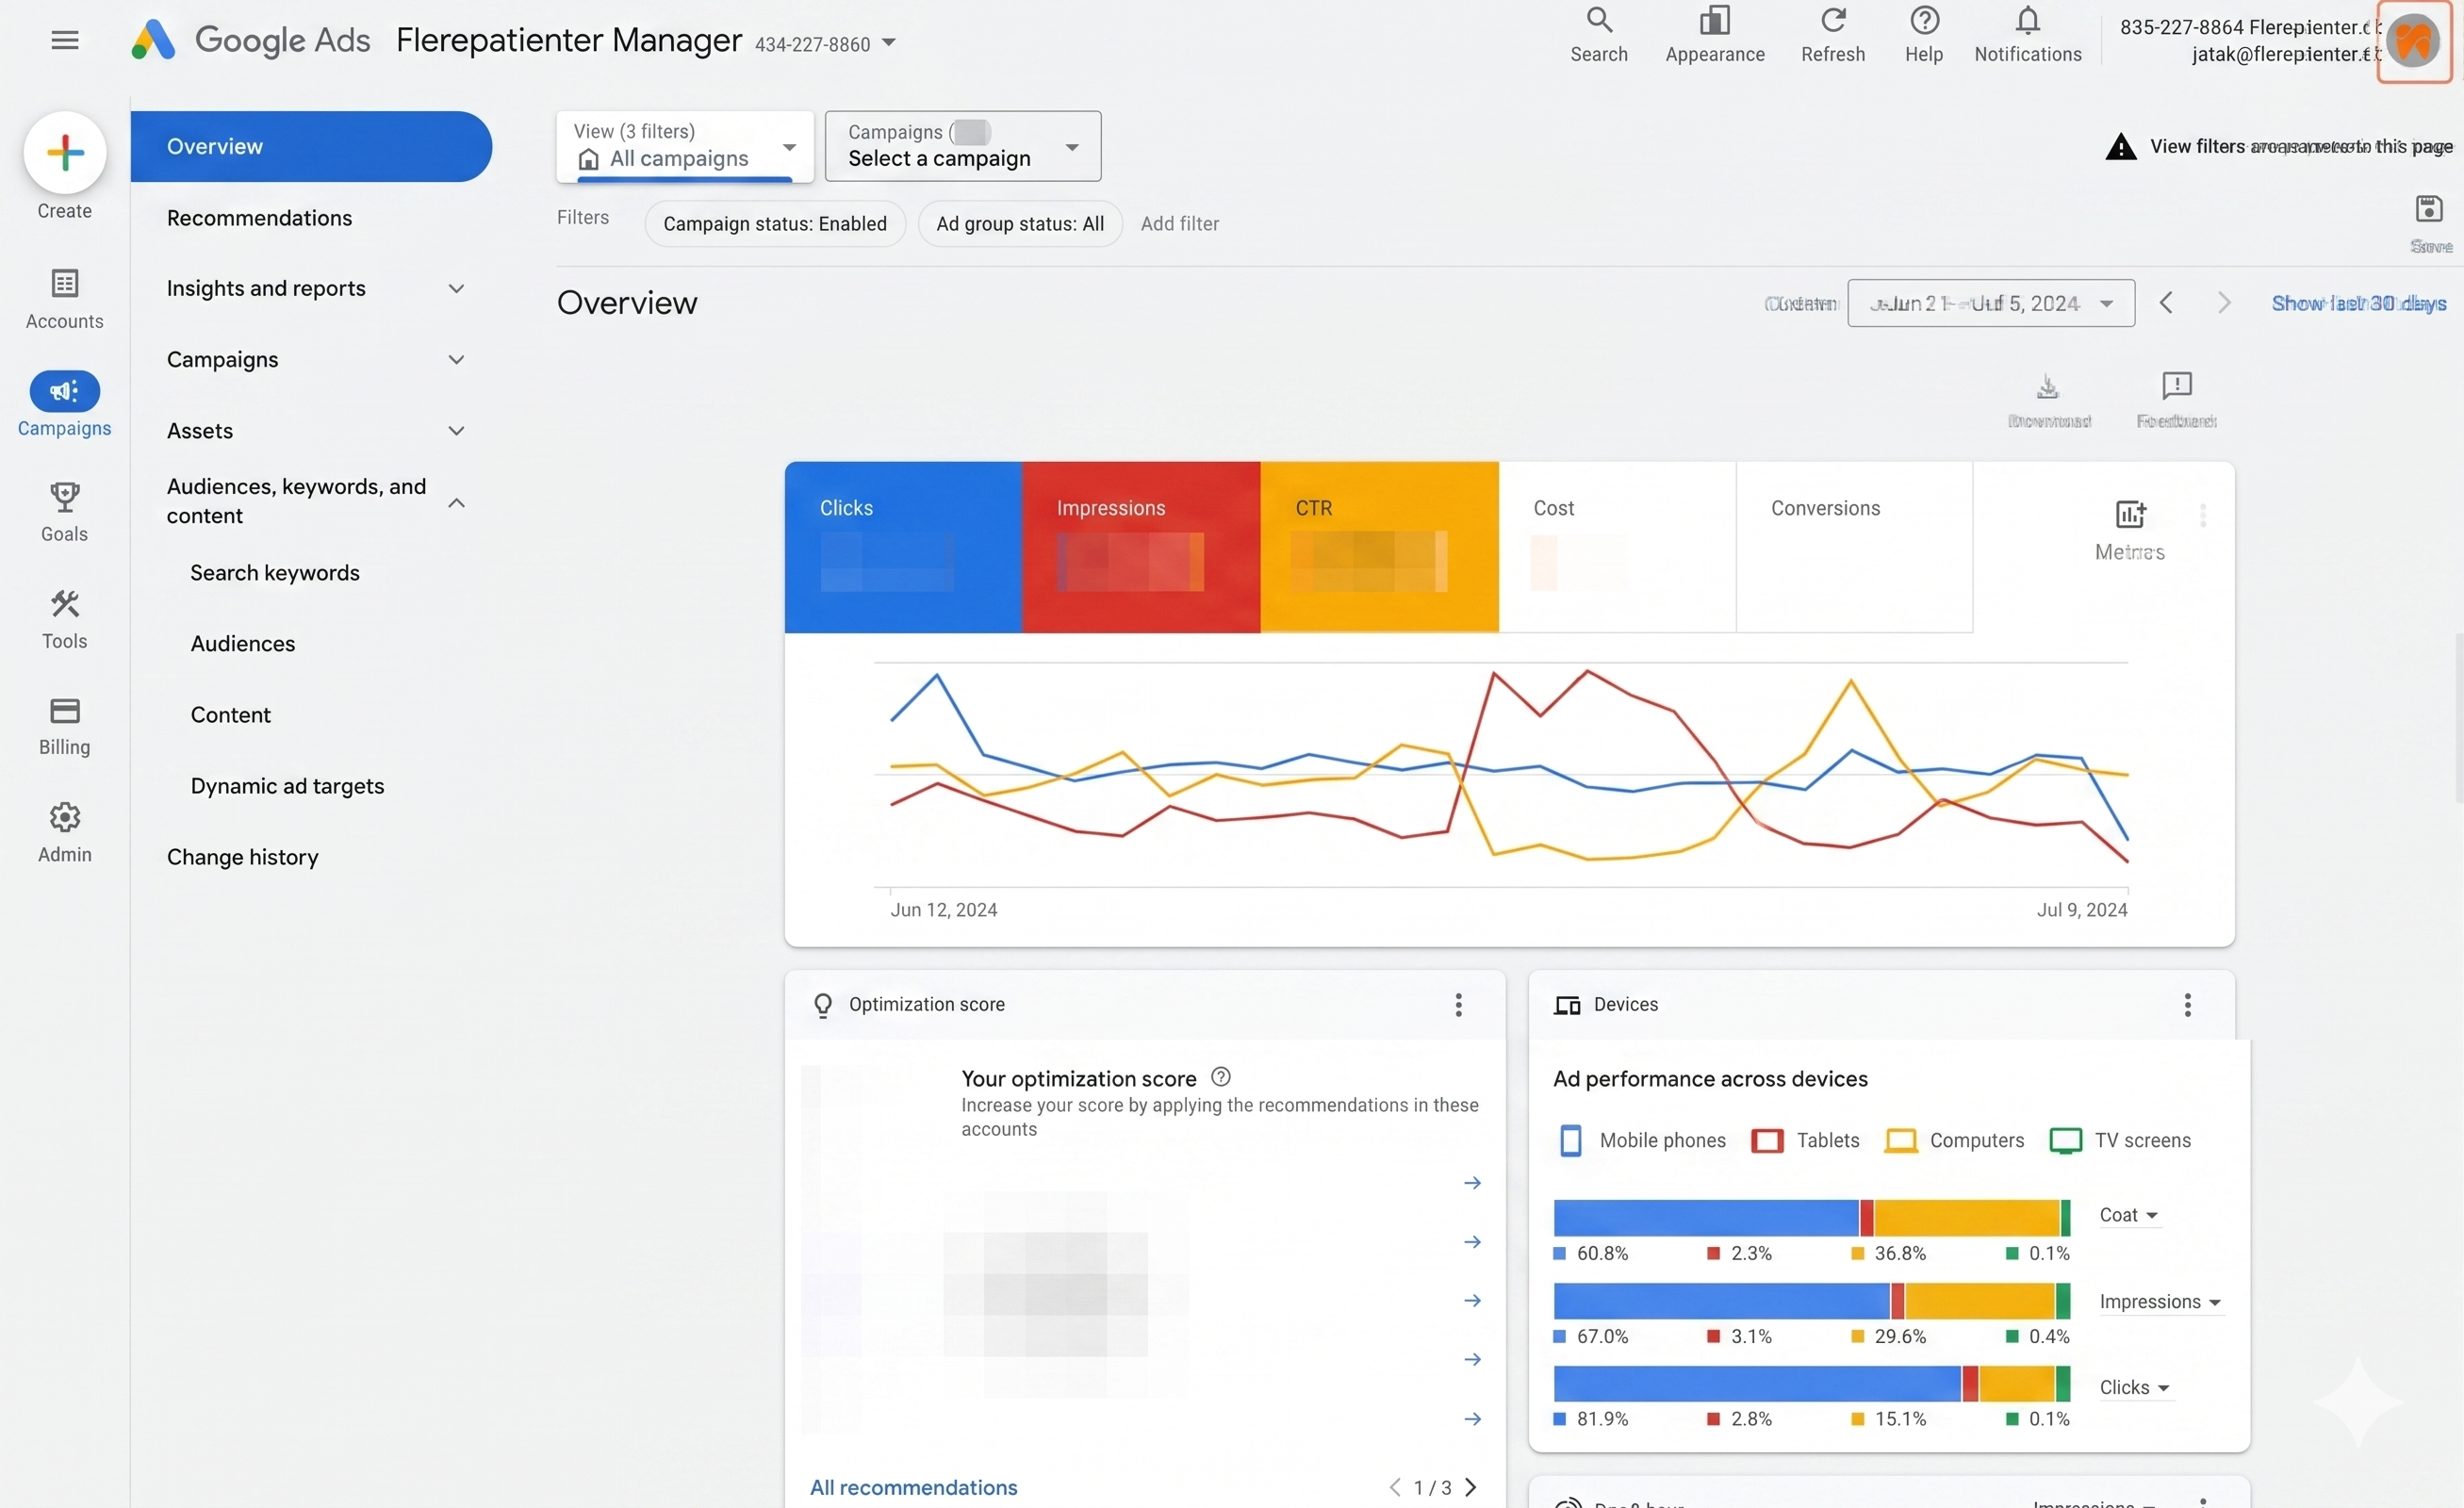The image size is (2464, 1508).
Task: Open Optimization score card three-dot menu
Action: 1458,1004
